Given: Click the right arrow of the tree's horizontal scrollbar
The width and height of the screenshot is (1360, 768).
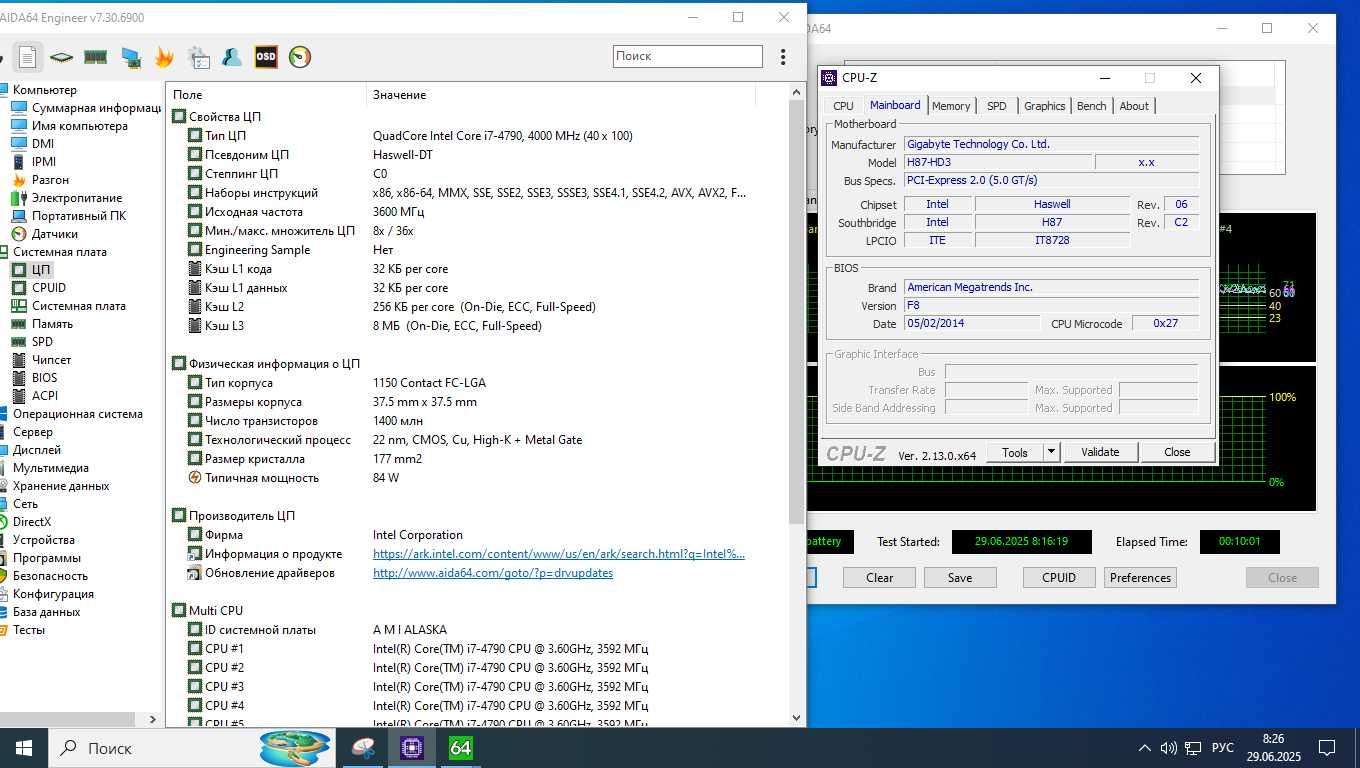Looking at the screenshot, I should coord(153,719).
